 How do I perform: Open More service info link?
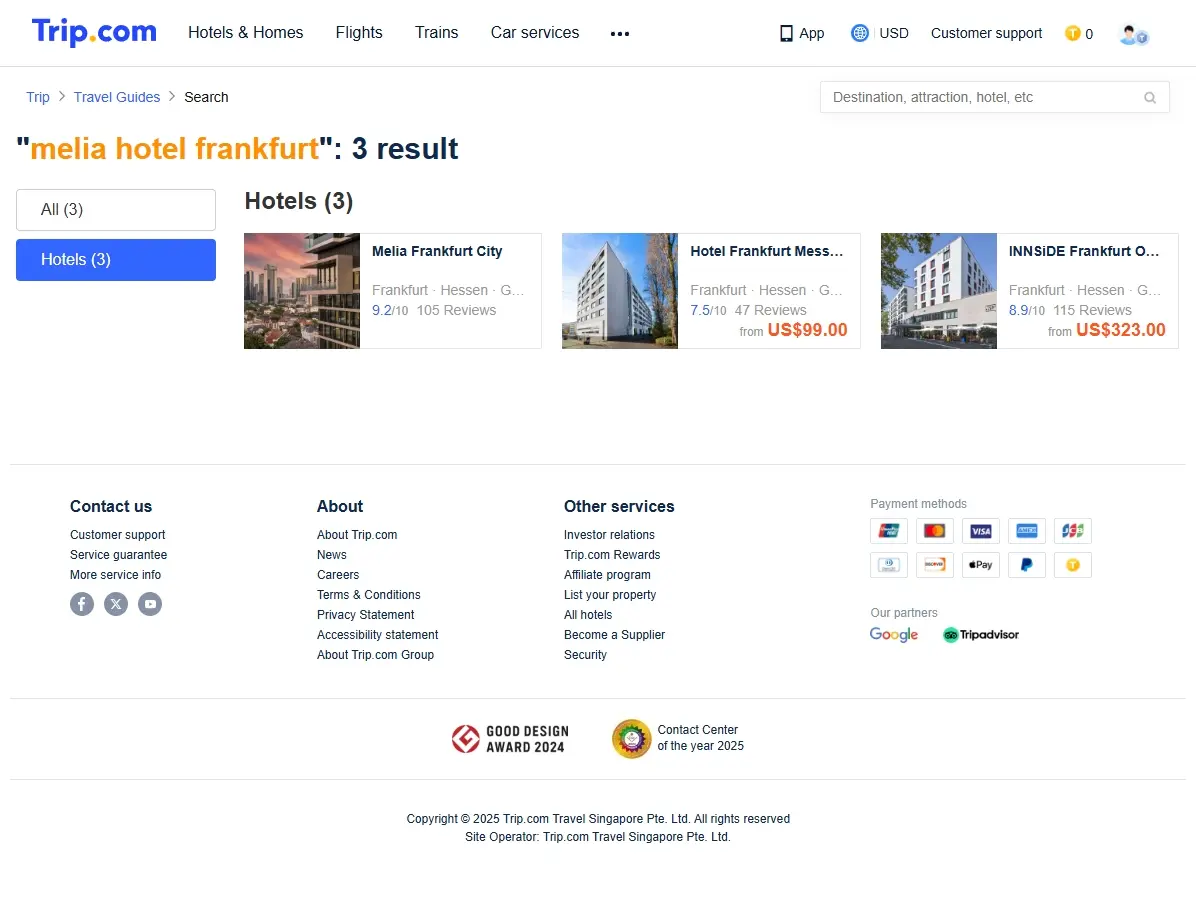pyautogui.click(x=115, y=575)
